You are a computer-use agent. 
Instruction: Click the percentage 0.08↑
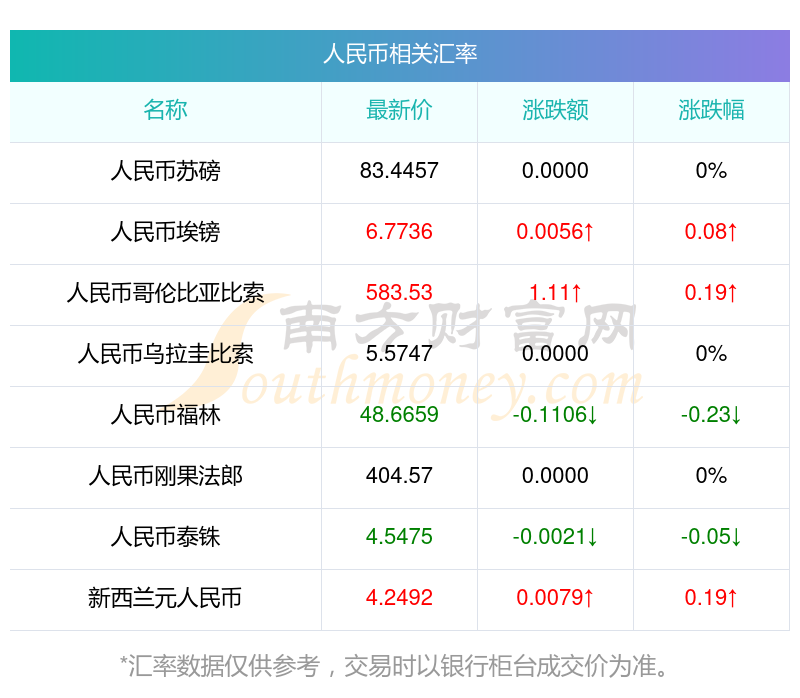(711, 232)
